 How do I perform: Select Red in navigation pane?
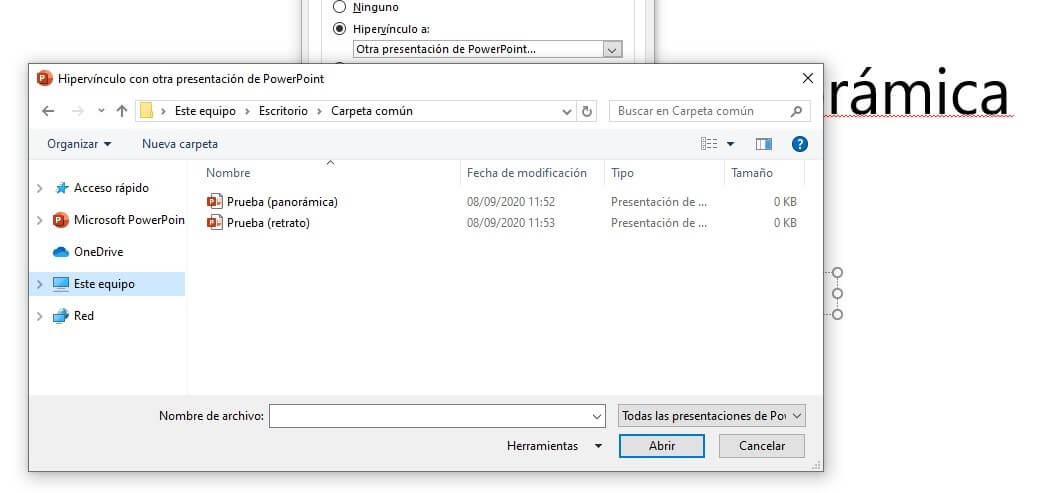coord(84,316)
